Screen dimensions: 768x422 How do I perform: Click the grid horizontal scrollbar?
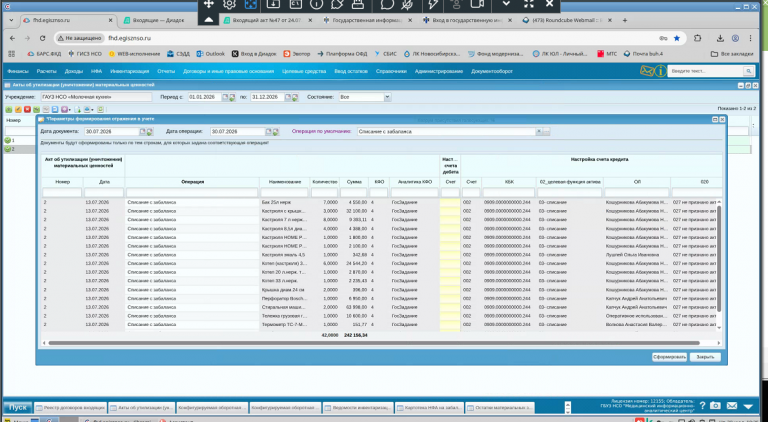[373, 343]
